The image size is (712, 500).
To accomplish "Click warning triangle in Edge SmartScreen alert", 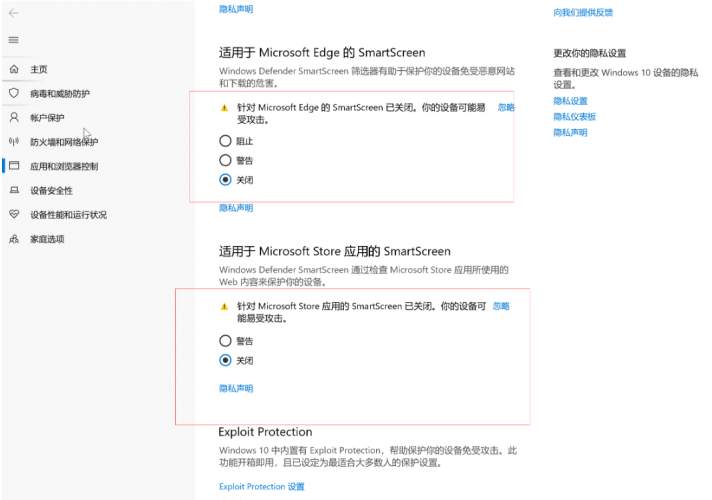I will point(224,108).
